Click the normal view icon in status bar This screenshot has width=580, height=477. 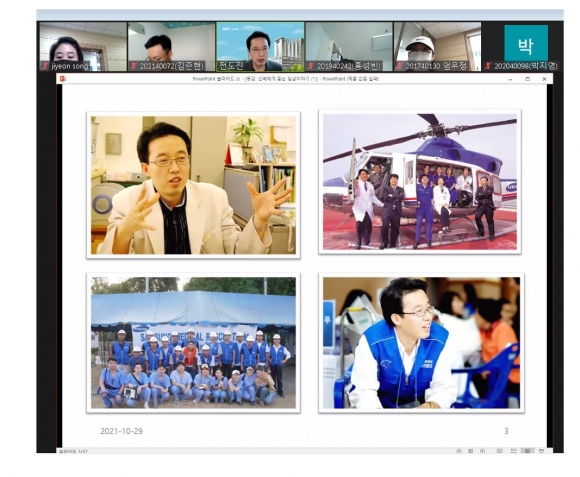[500, 451]
